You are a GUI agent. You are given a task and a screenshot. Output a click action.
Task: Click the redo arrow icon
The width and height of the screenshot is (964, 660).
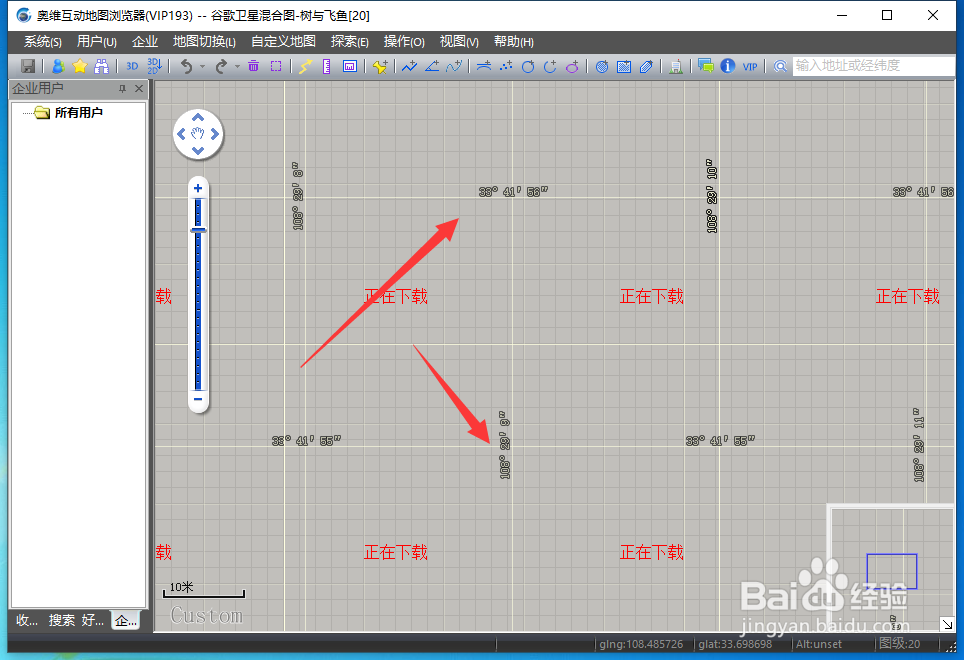(221, 66)
